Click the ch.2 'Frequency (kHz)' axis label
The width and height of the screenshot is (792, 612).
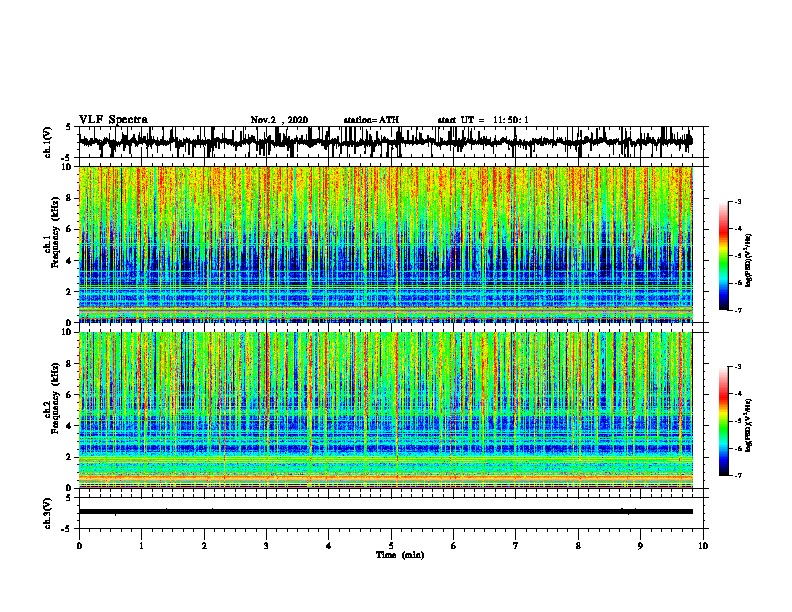pos(55,398)
